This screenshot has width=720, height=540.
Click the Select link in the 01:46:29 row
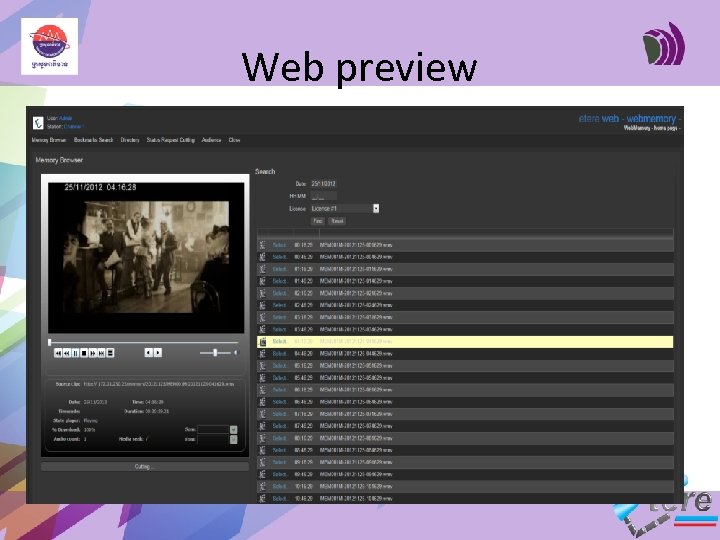pyautogui.click(x=280, y=281)
